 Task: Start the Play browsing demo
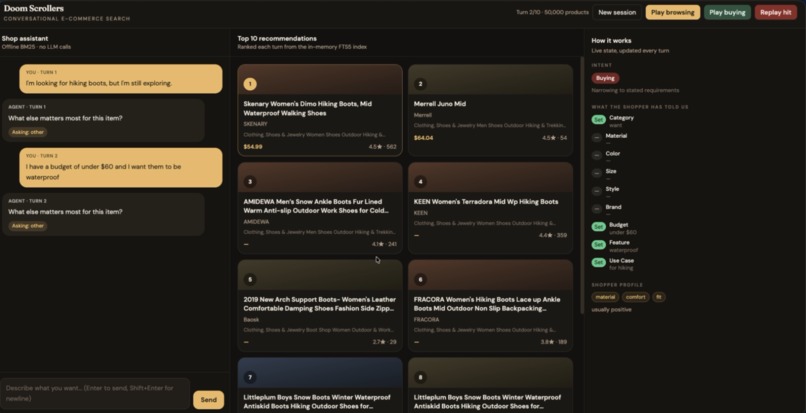(x=672, y=12)
